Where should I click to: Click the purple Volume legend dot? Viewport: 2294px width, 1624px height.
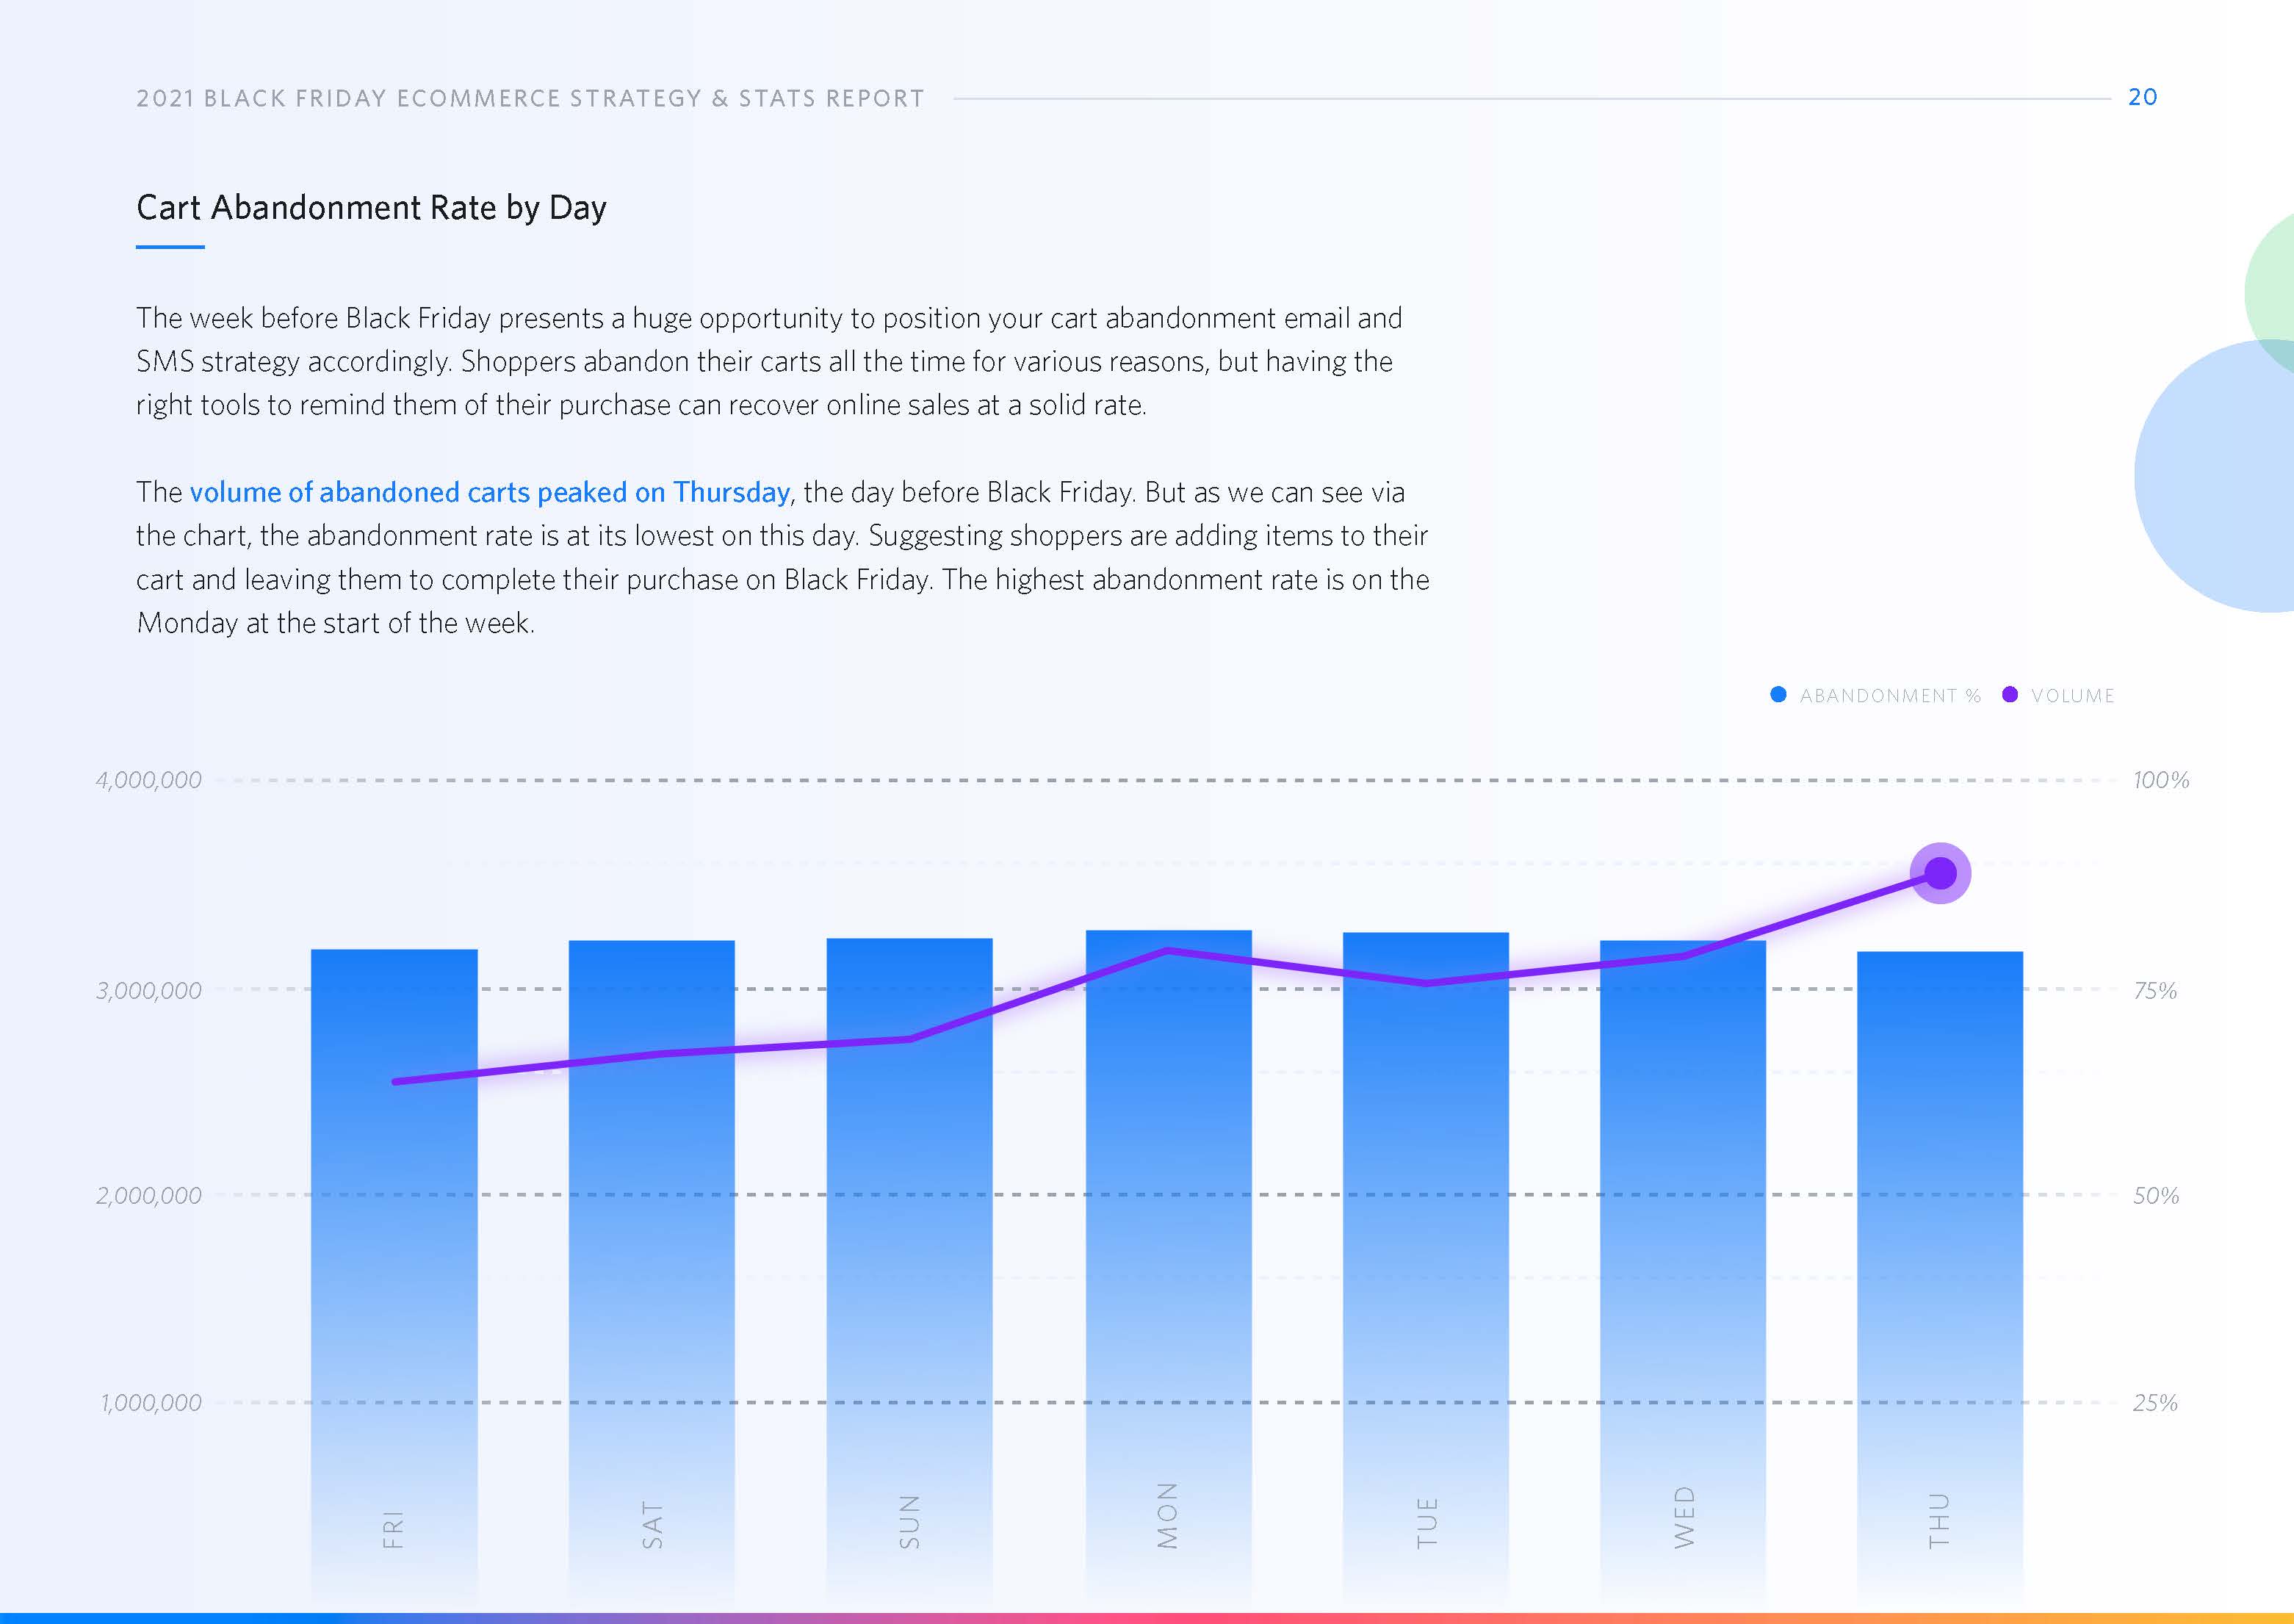(2010, 695)
